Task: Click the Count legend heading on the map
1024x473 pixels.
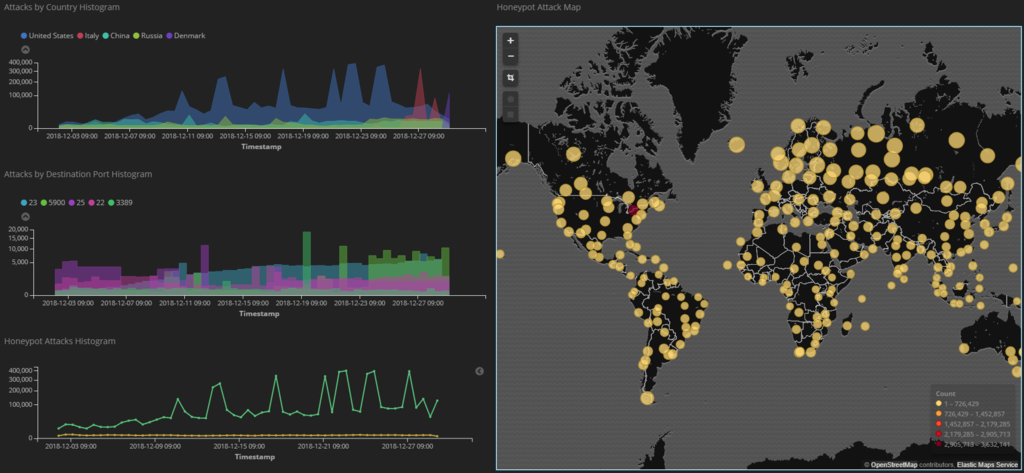Action: click(x=946, y=394)
